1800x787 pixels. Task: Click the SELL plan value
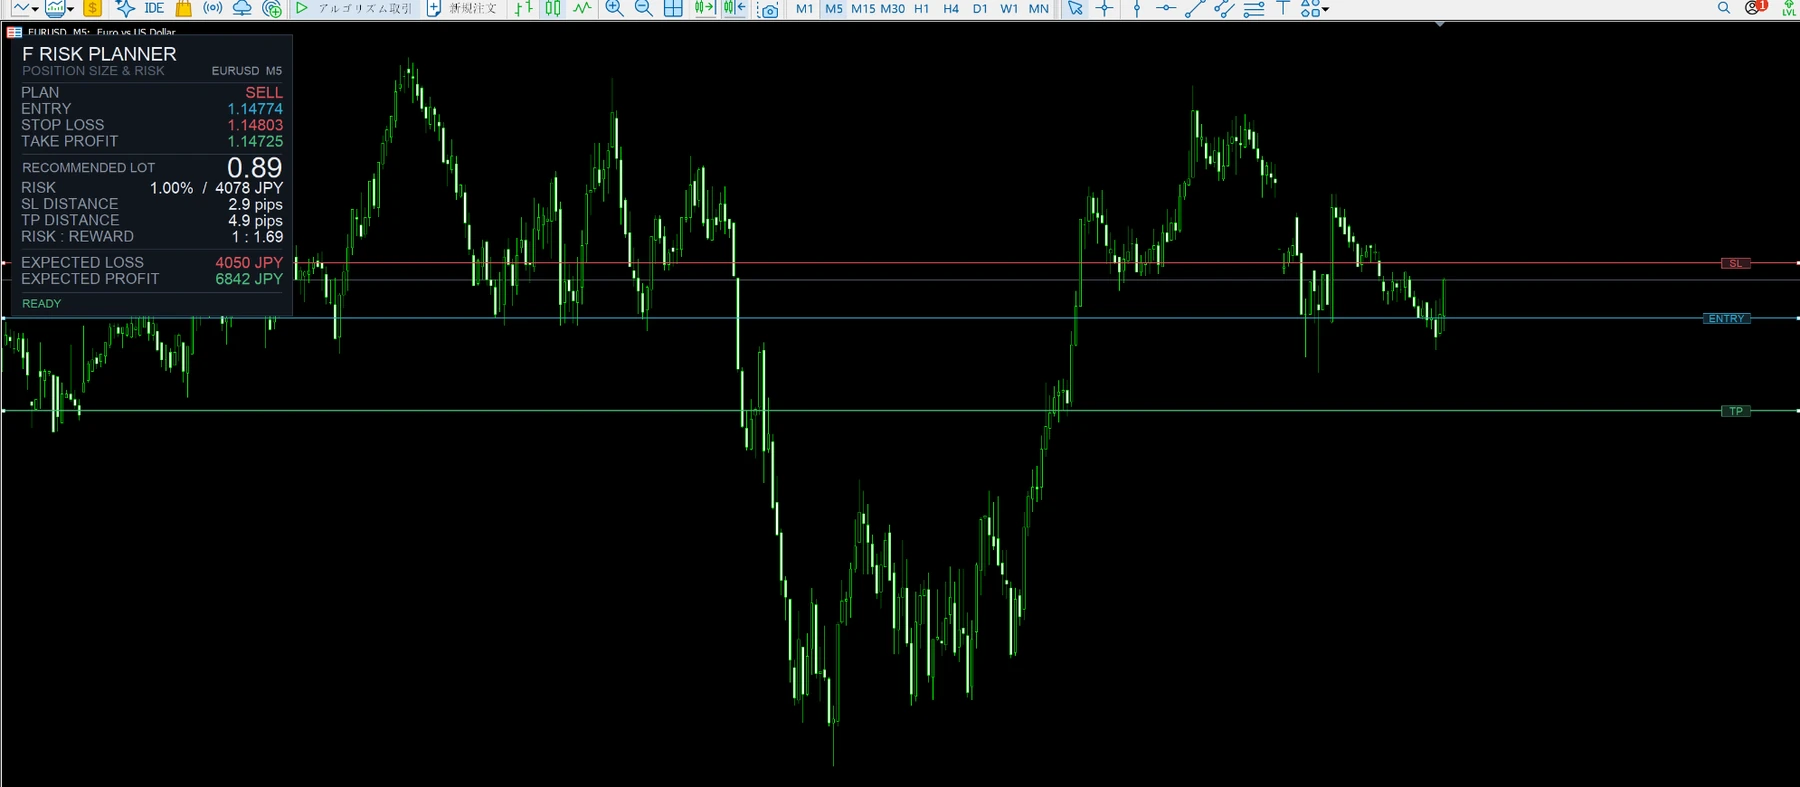click(x=264, y=92)
